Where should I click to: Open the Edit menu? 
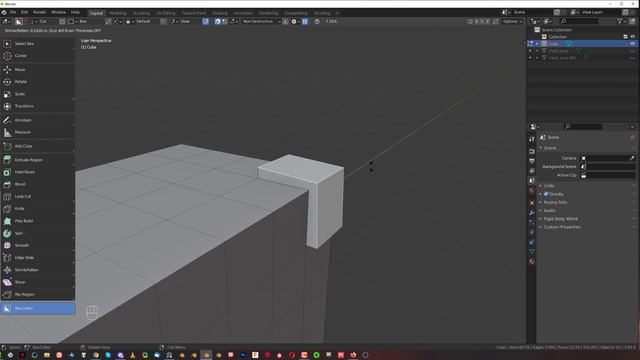tap(24, 13)
